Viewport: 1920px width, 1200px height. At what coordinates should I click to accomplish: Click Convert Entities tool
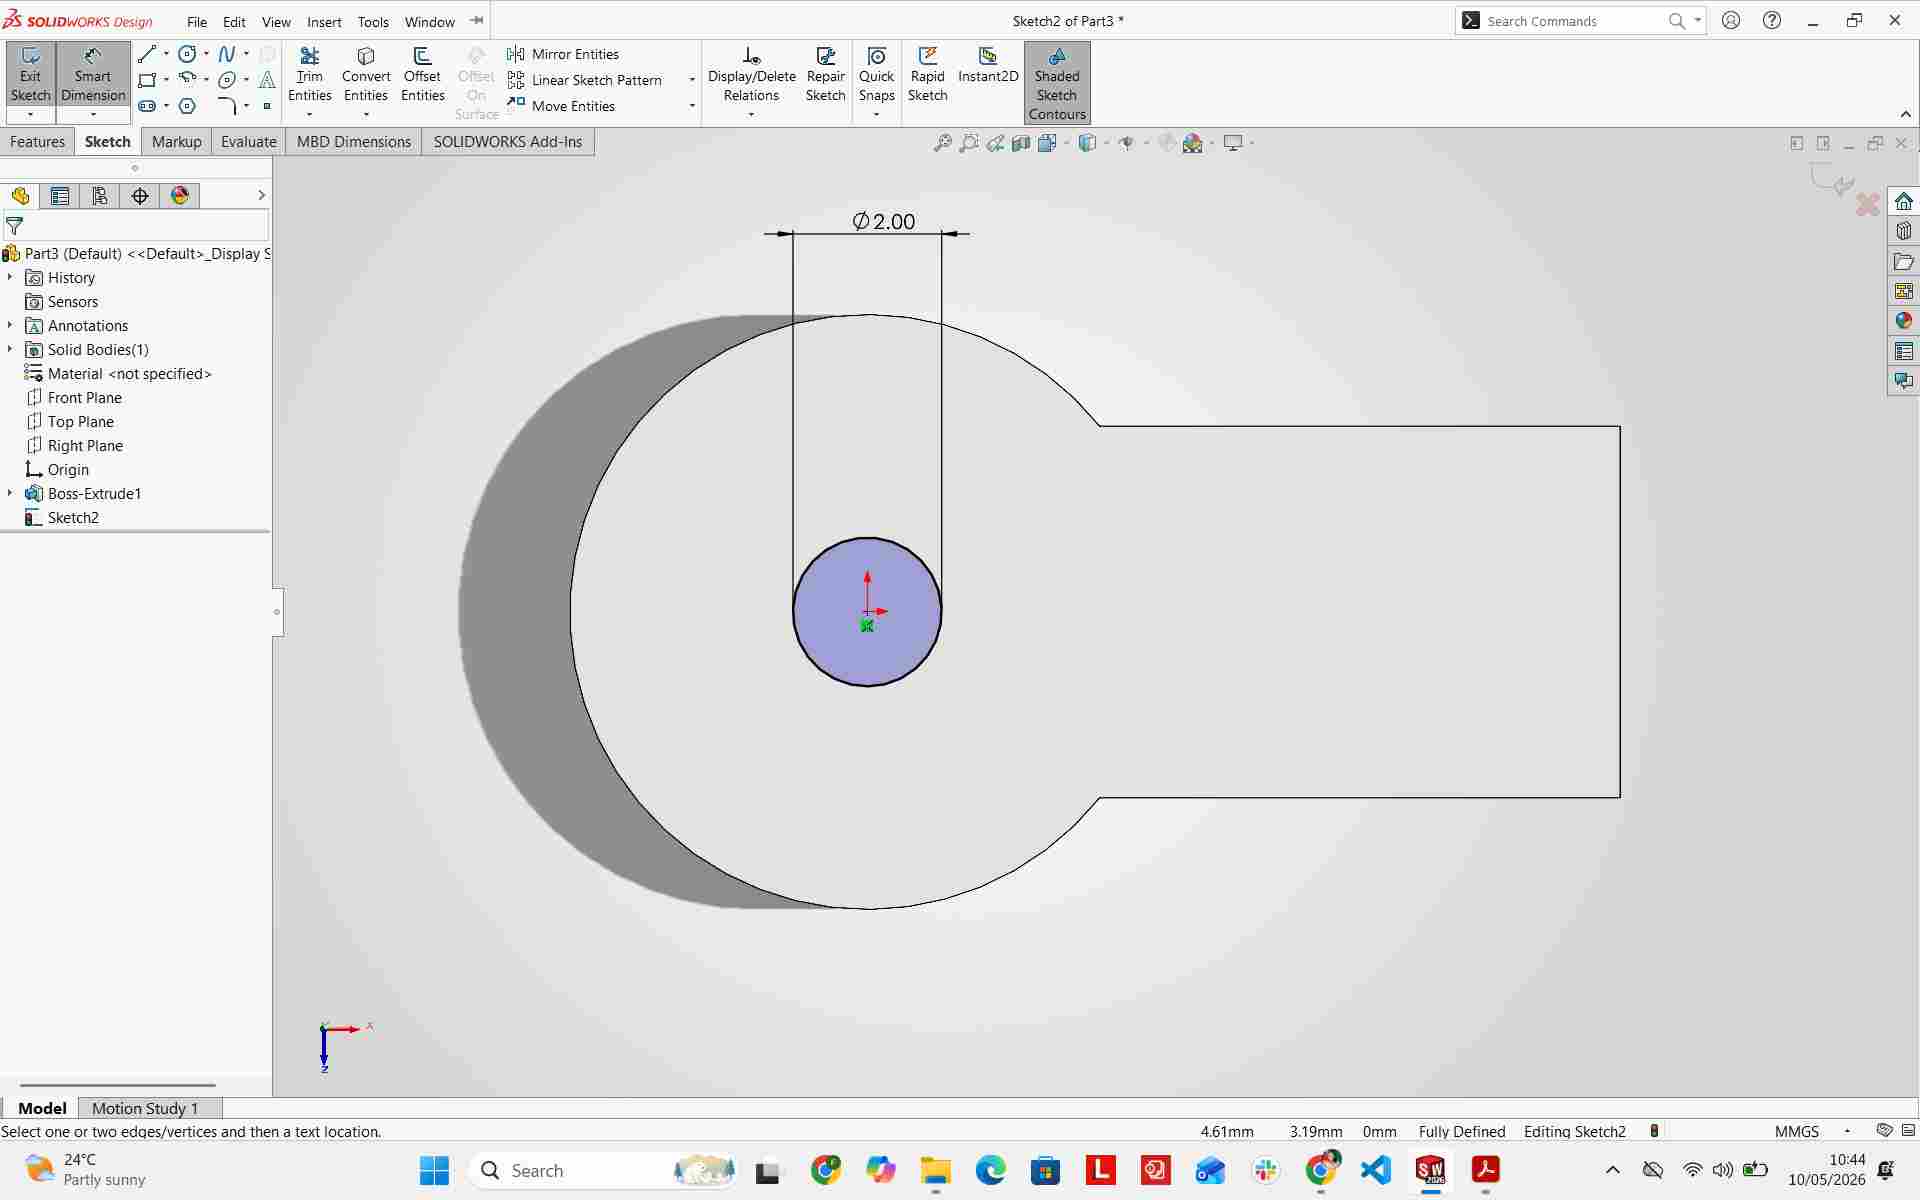click(366, 74)
